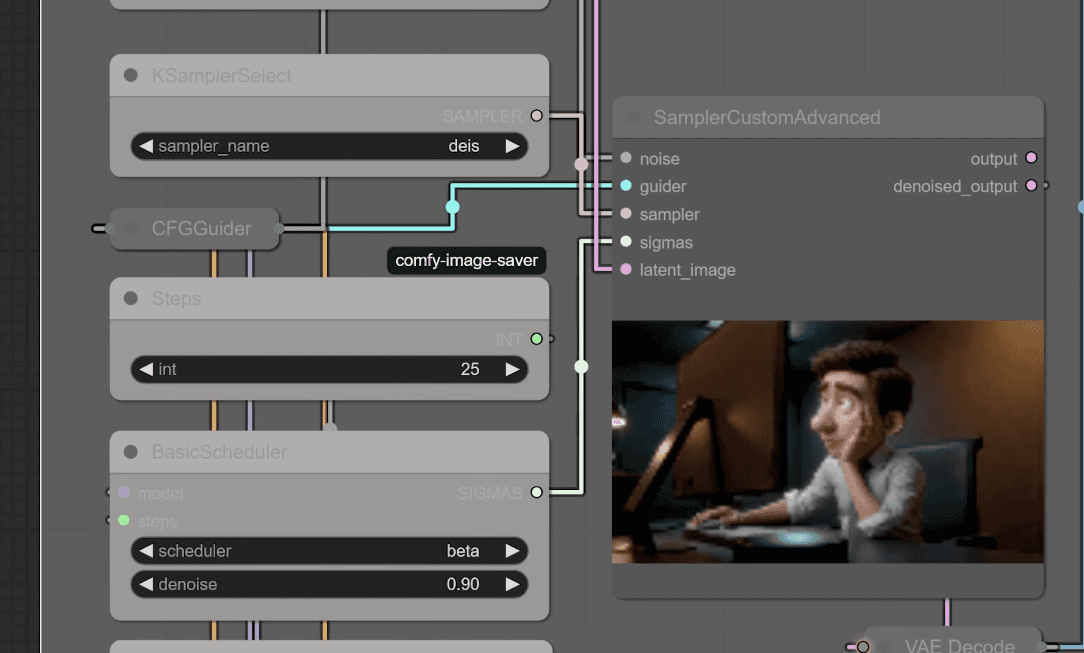Select the BasicScheduler node title
Screen dimensions: 1084x653
(219, 452)
